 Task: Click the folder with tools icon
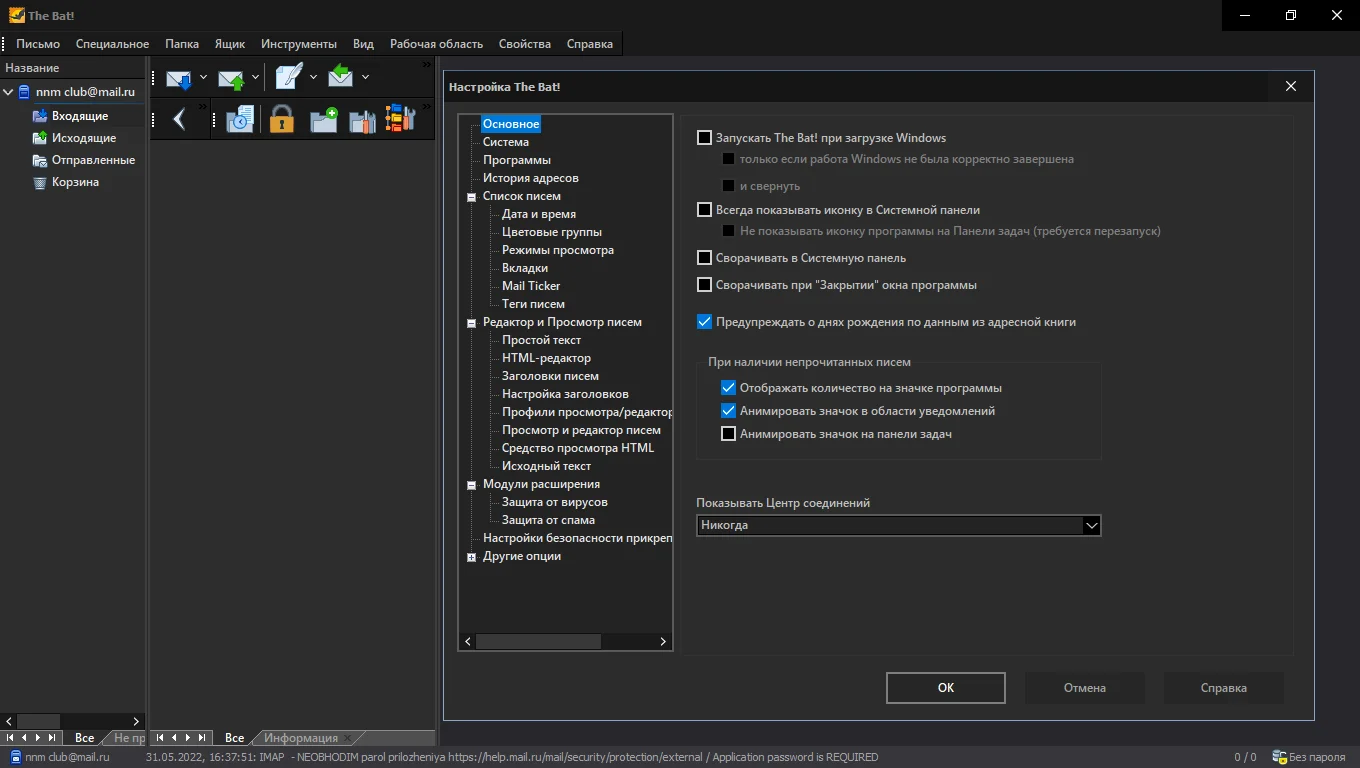click(x=362, y=121)
